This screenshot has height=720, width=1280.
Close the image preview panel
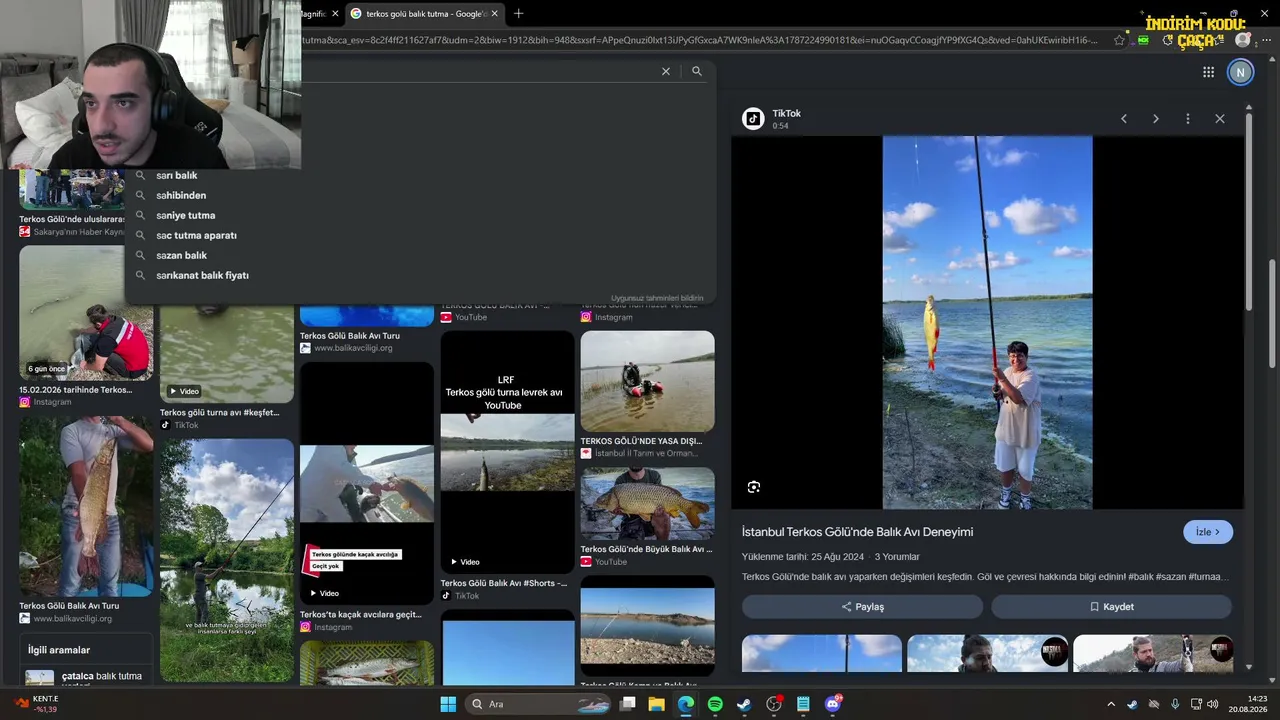pyautogui.click(x=1220, y=119)
